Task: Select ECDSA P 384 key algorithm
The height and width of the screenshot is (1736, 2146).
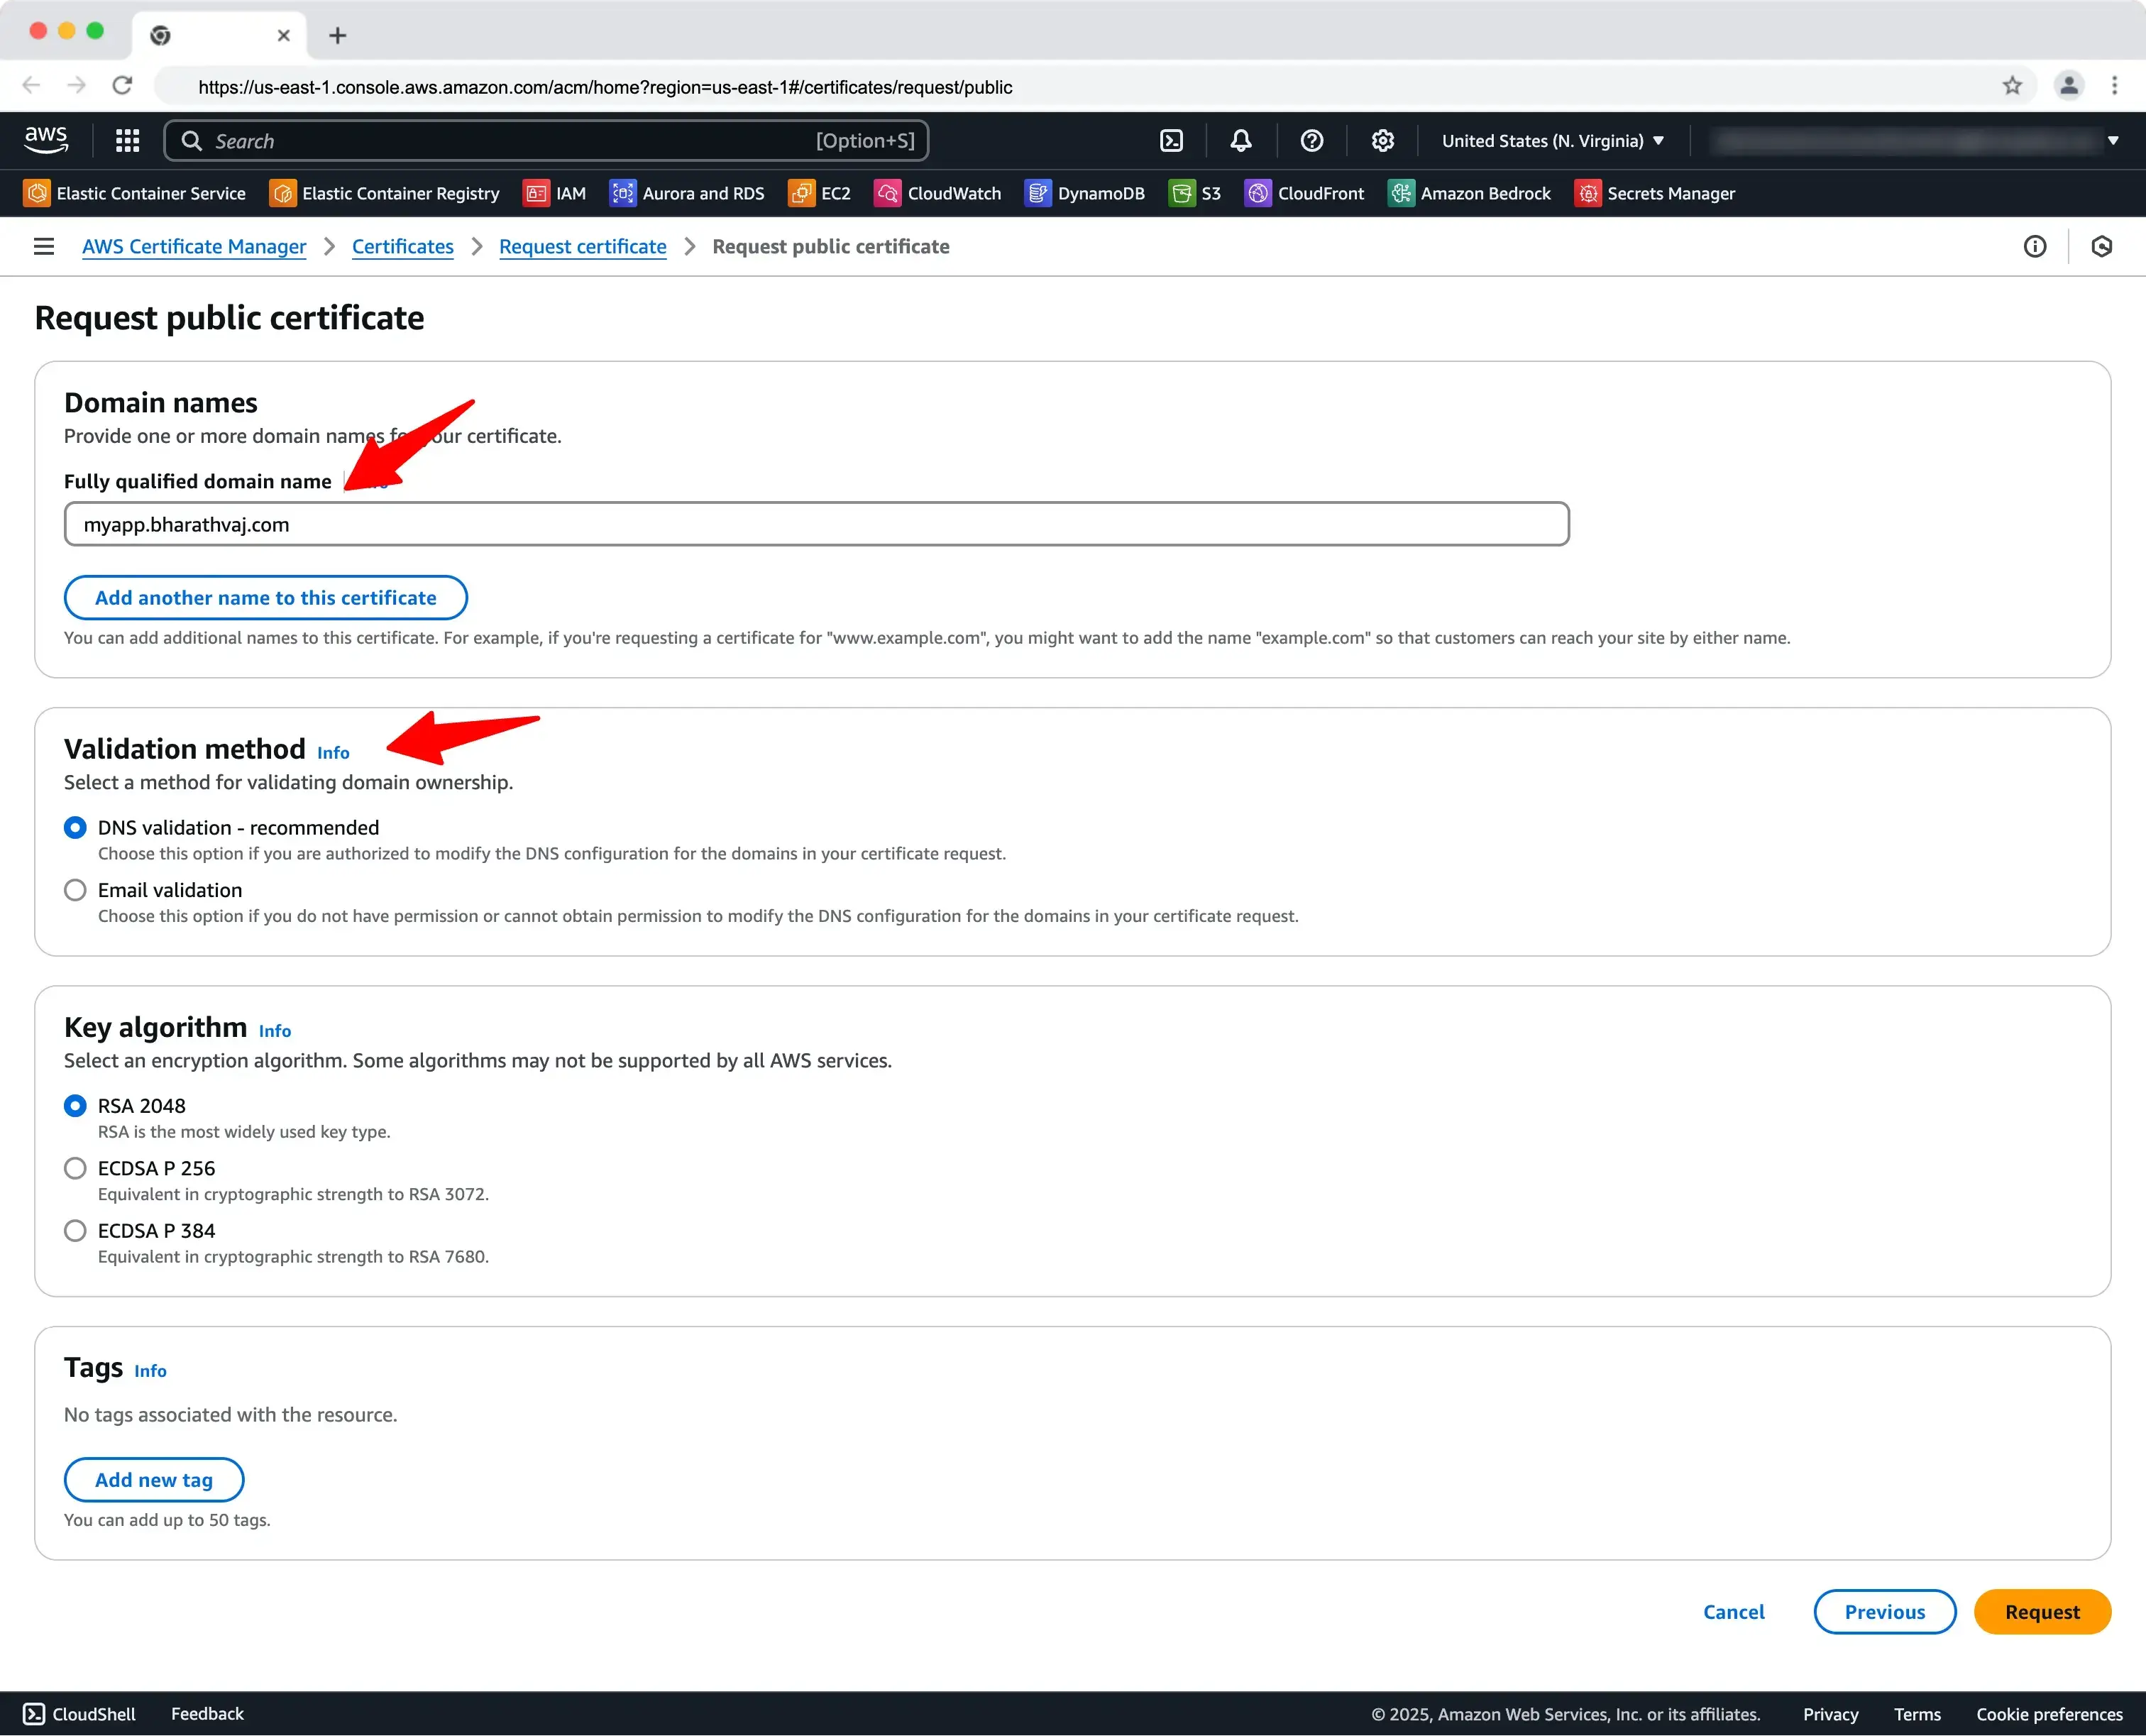Action: (75, 1230)
